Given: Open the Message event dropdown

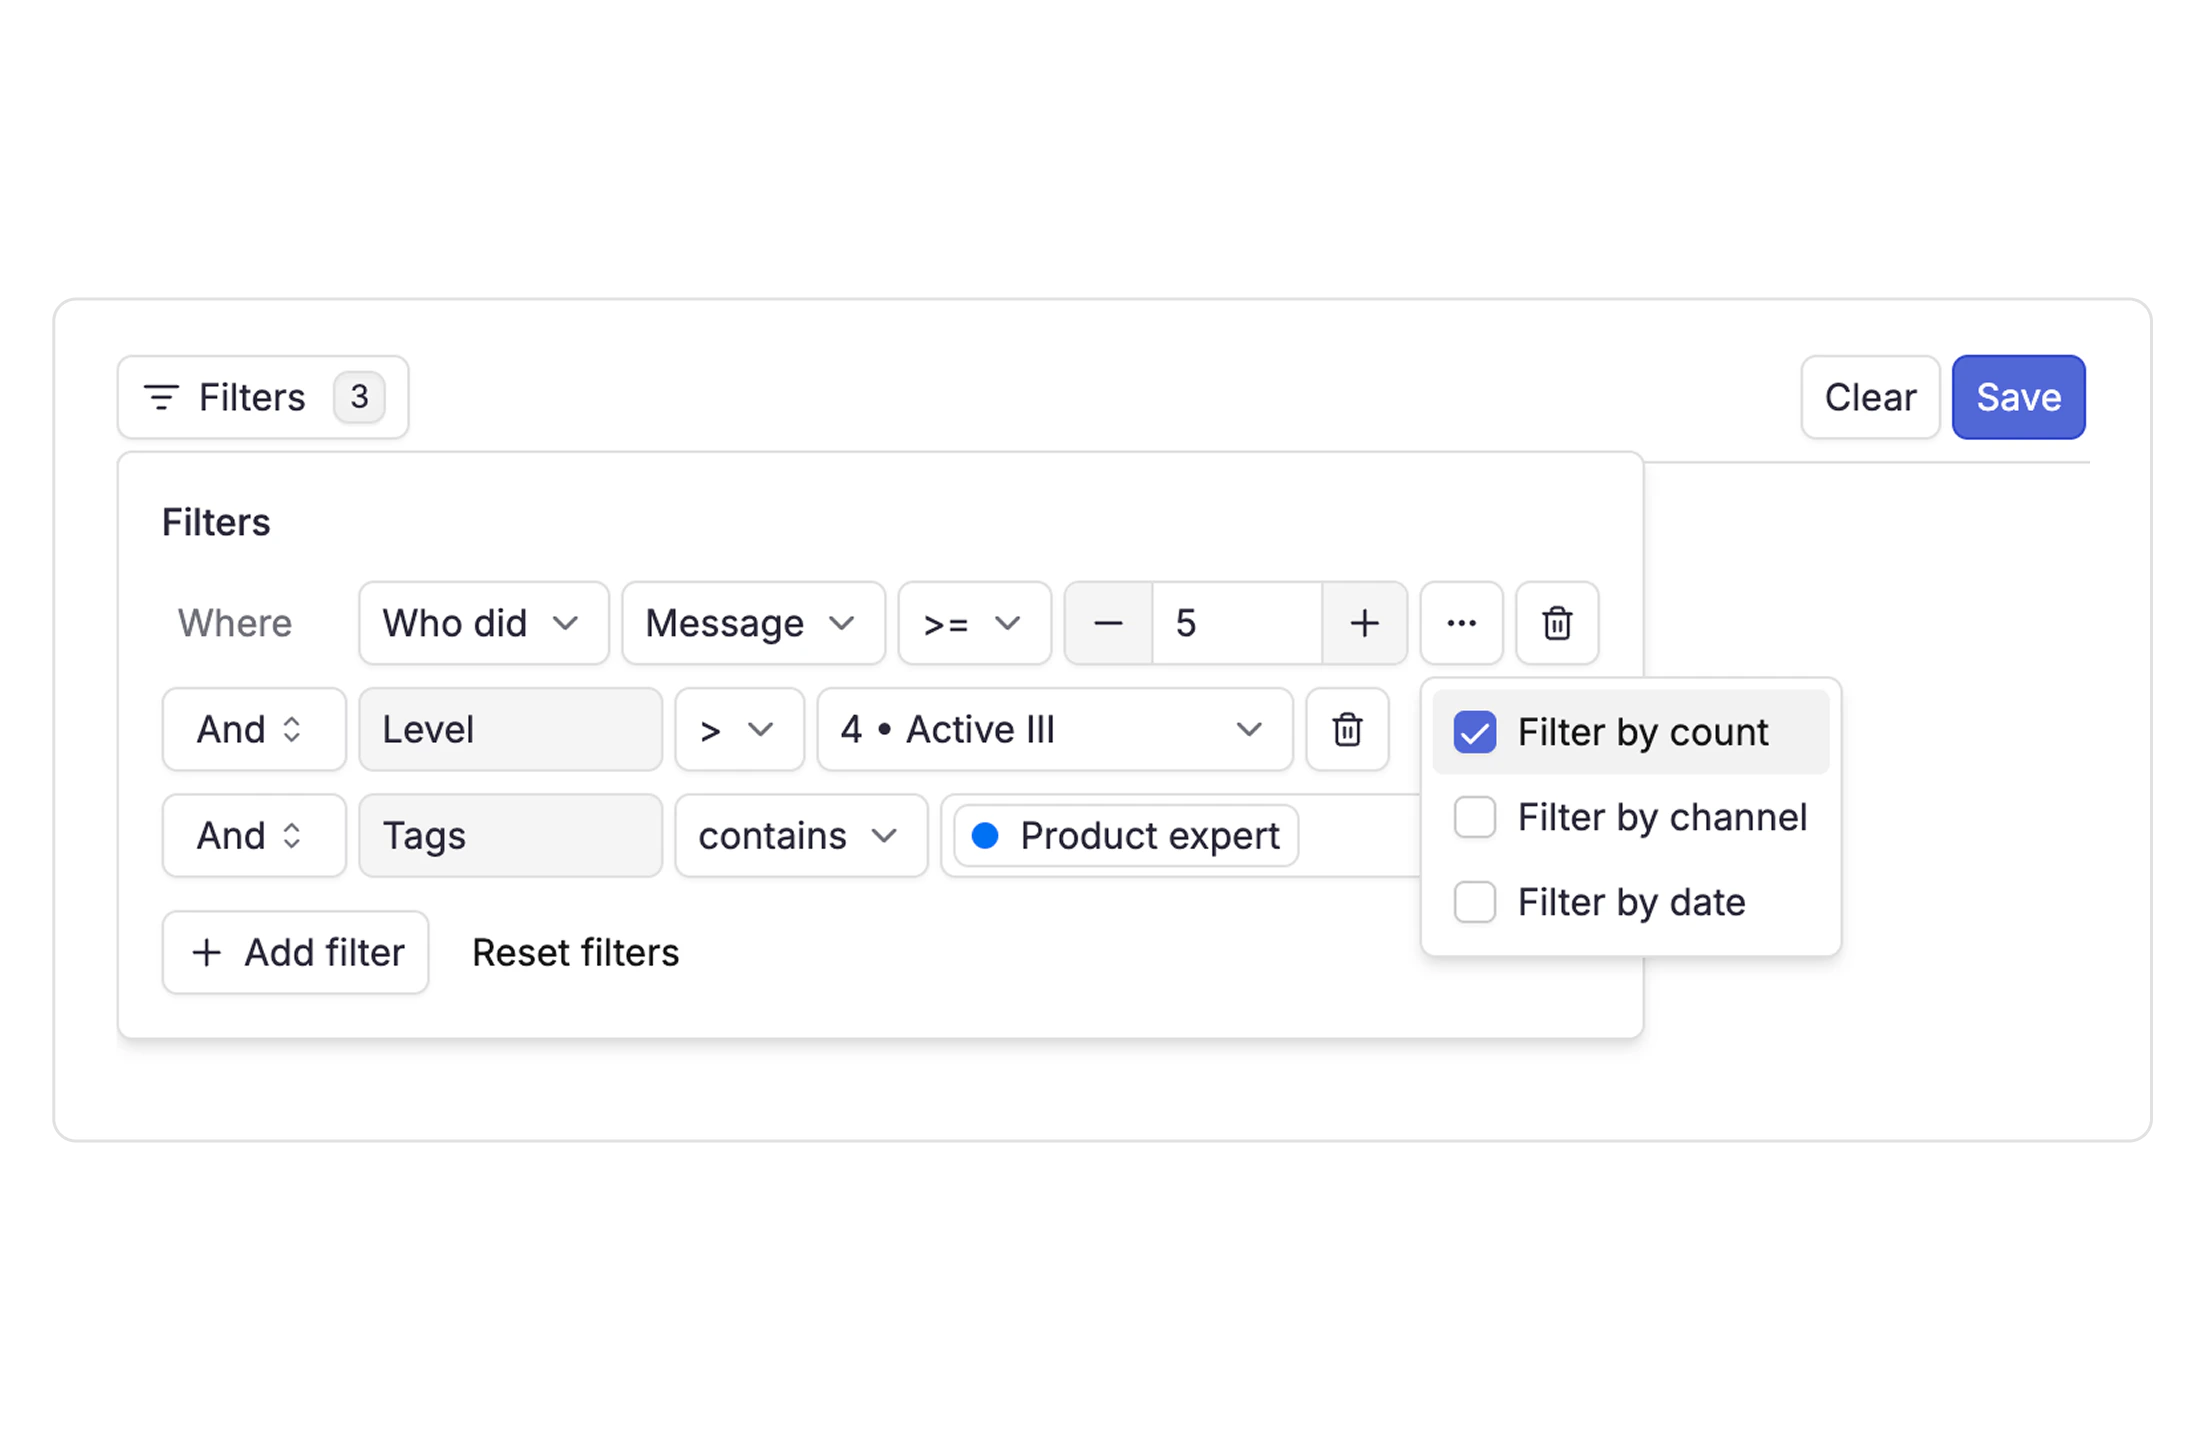Looking at the screenshot, I should click(x=753, y=623).
